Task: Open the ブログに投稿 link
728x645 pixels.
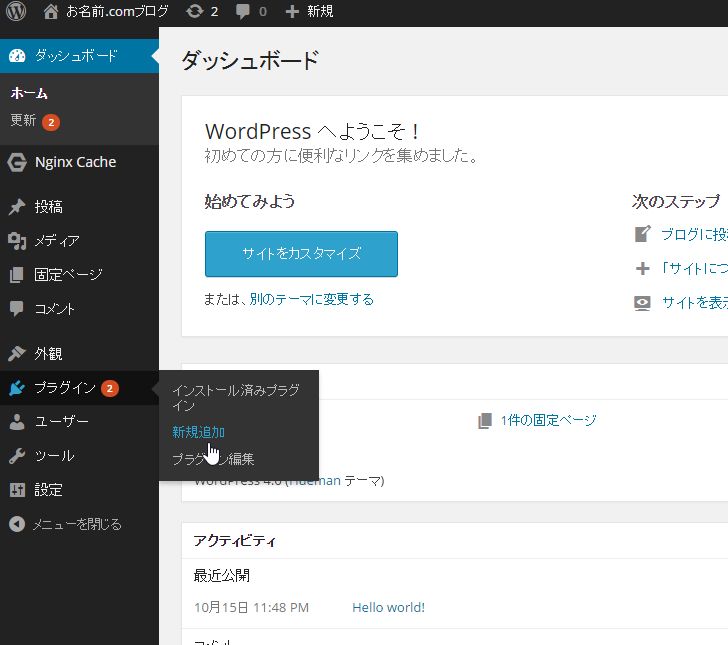Action: tap(695, 235)
